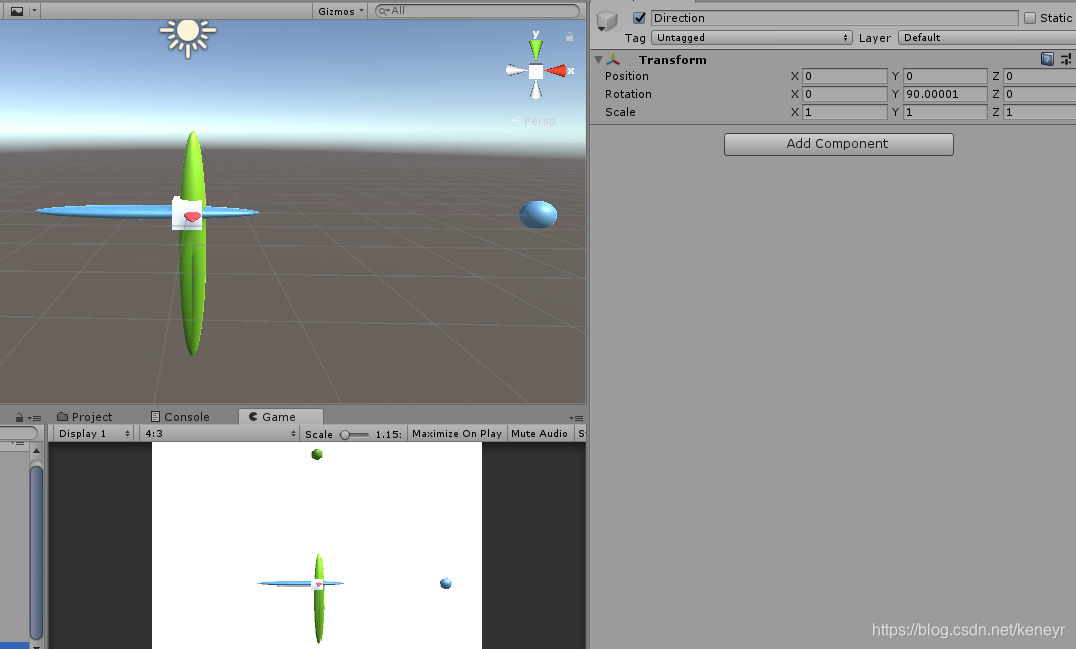Click the scene search field labeled All

[x=477, y=11]
